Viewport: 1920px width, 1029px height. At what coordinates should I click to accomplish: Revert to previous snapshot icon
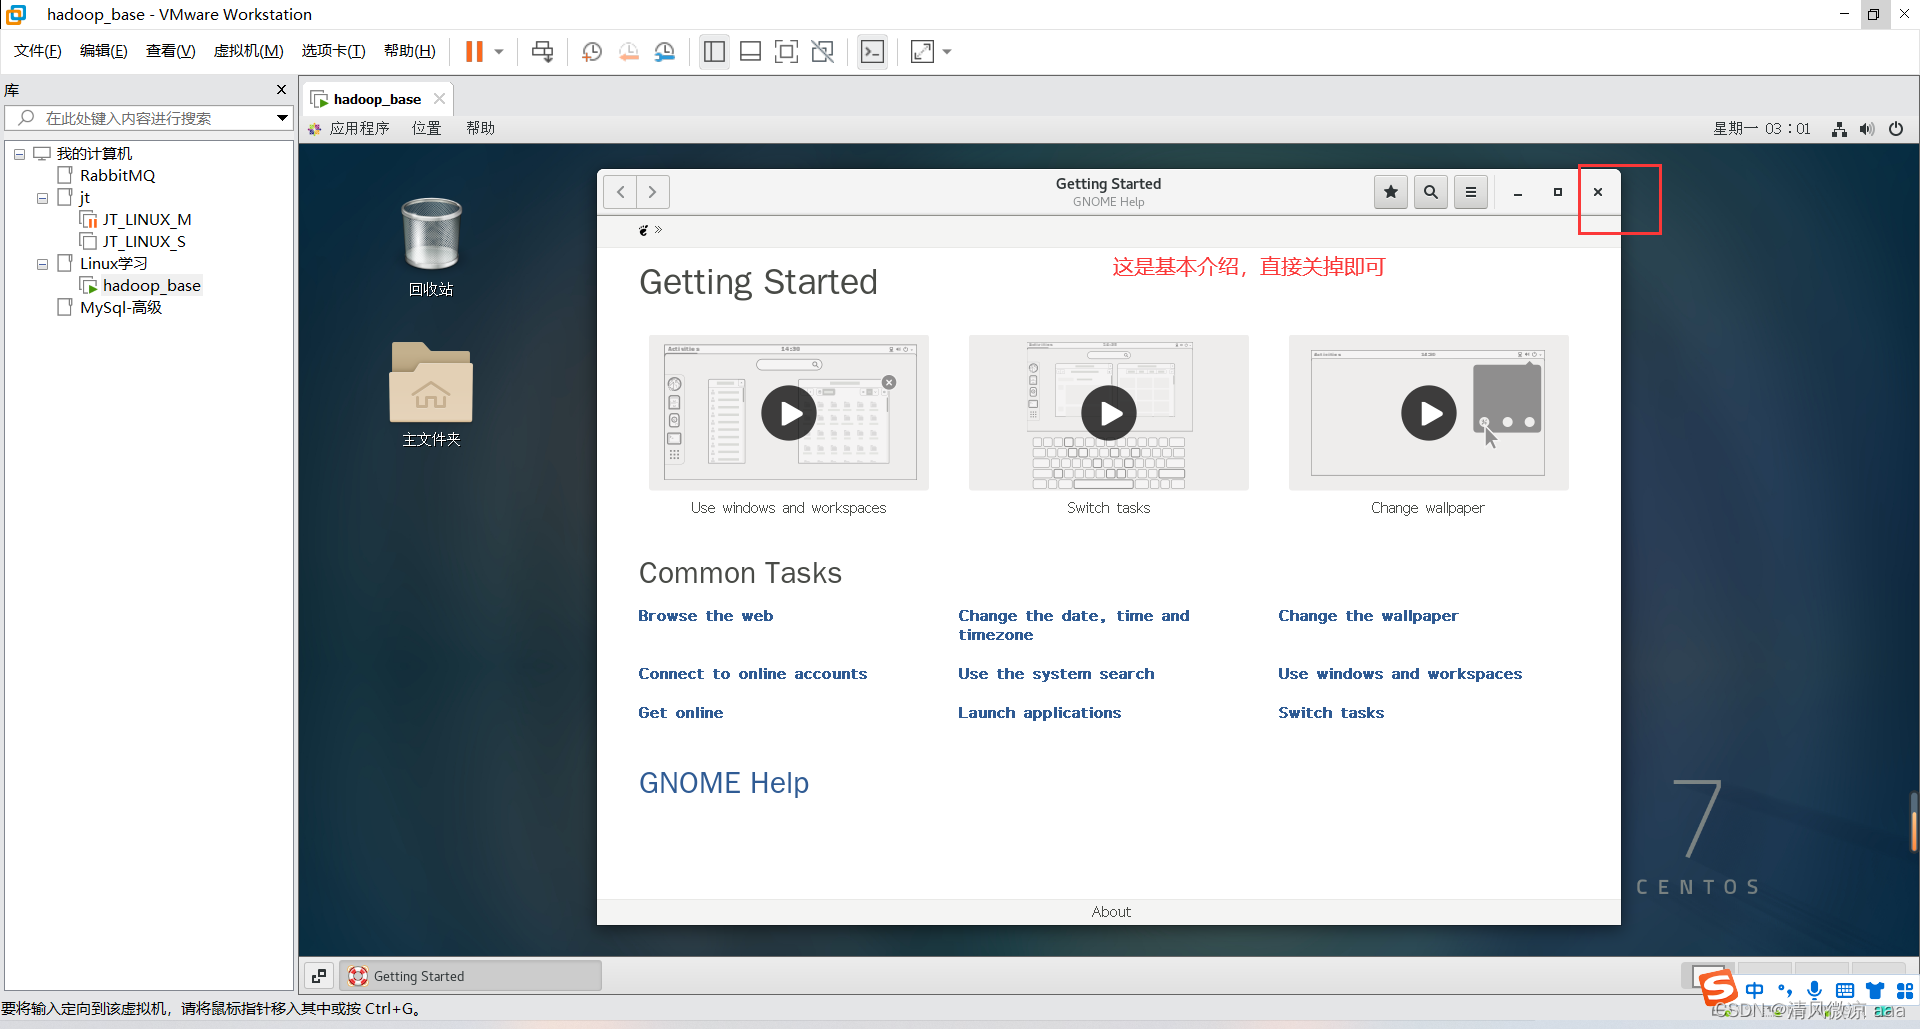628,51
